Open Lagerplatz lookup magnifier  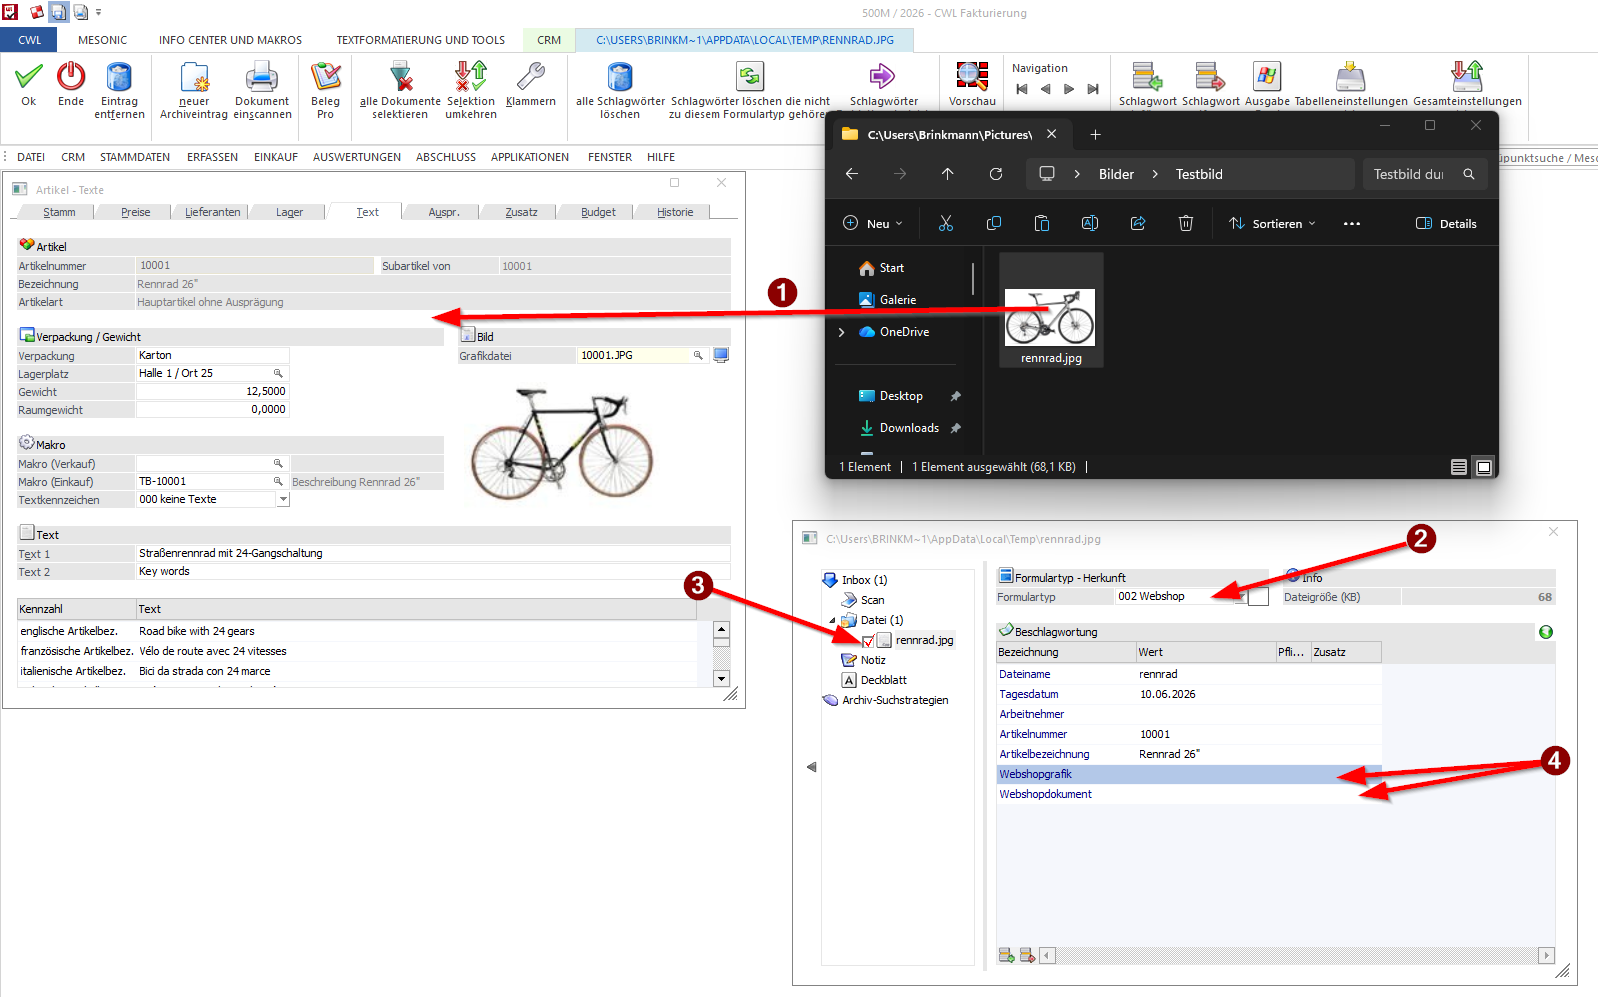click(278, 373)
